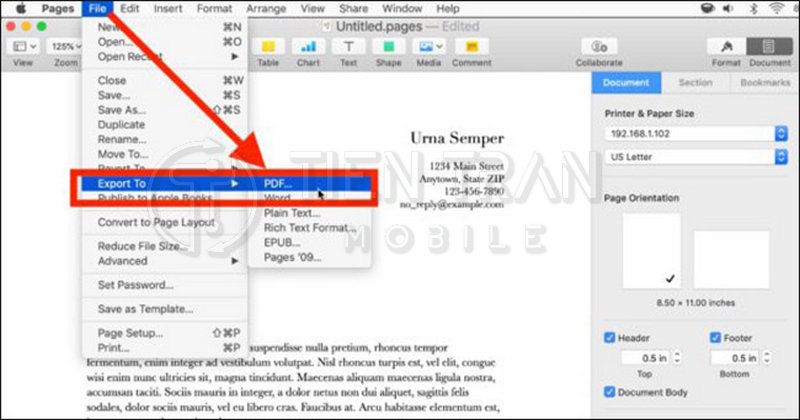Choose Rename… in File menu
The image size is (800, 420).
coord(165,139)
